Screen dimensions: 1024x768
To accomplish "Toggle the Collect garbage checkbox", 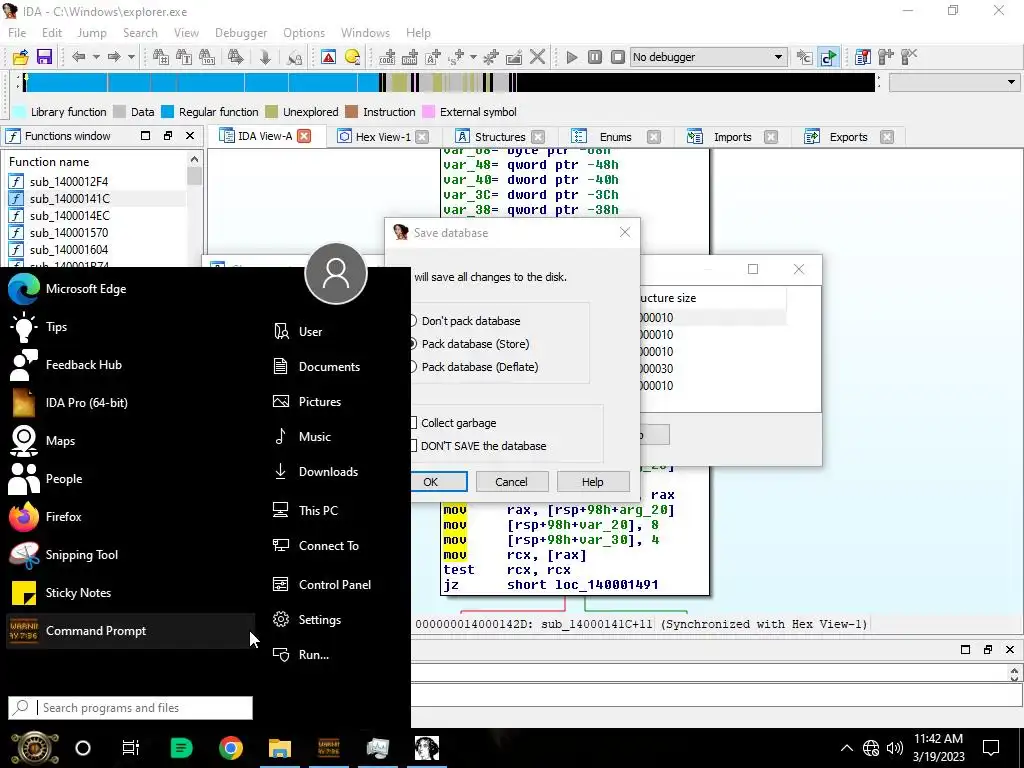I will 455,423.
